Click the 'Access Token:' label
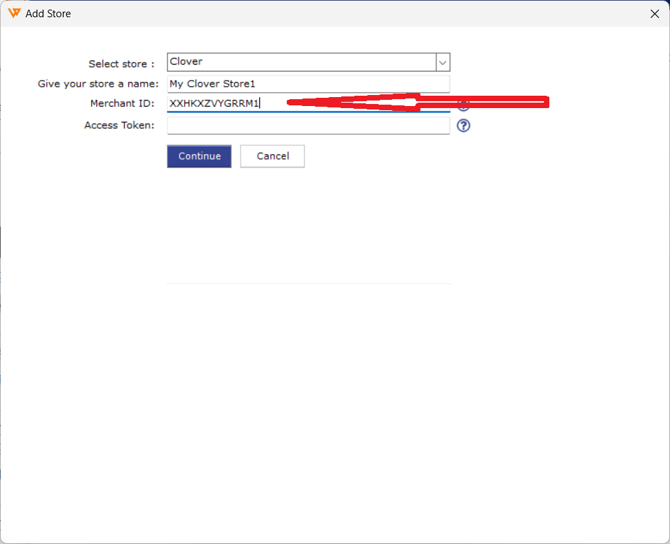The width and height of the screenshot is (670, 544). [119, 126]
